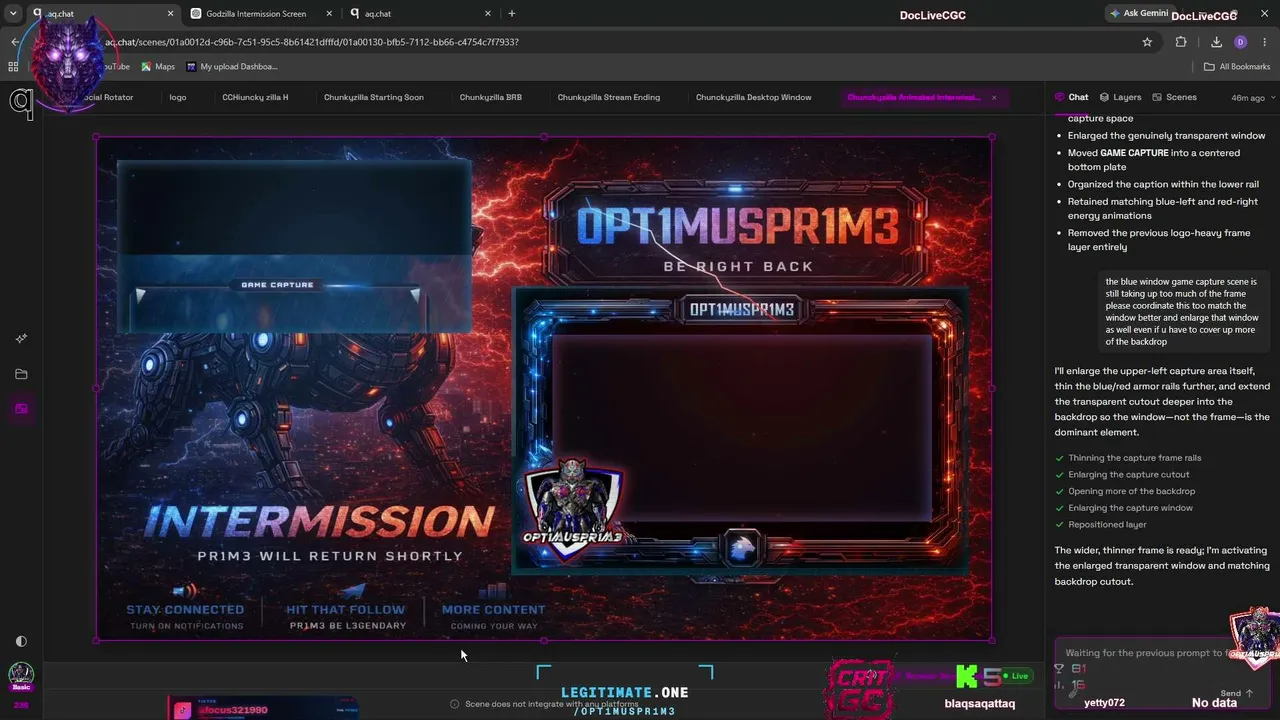Switch to the Layers panel tab
Viewport: 1280px width, 720px height.
[1120, 97]
